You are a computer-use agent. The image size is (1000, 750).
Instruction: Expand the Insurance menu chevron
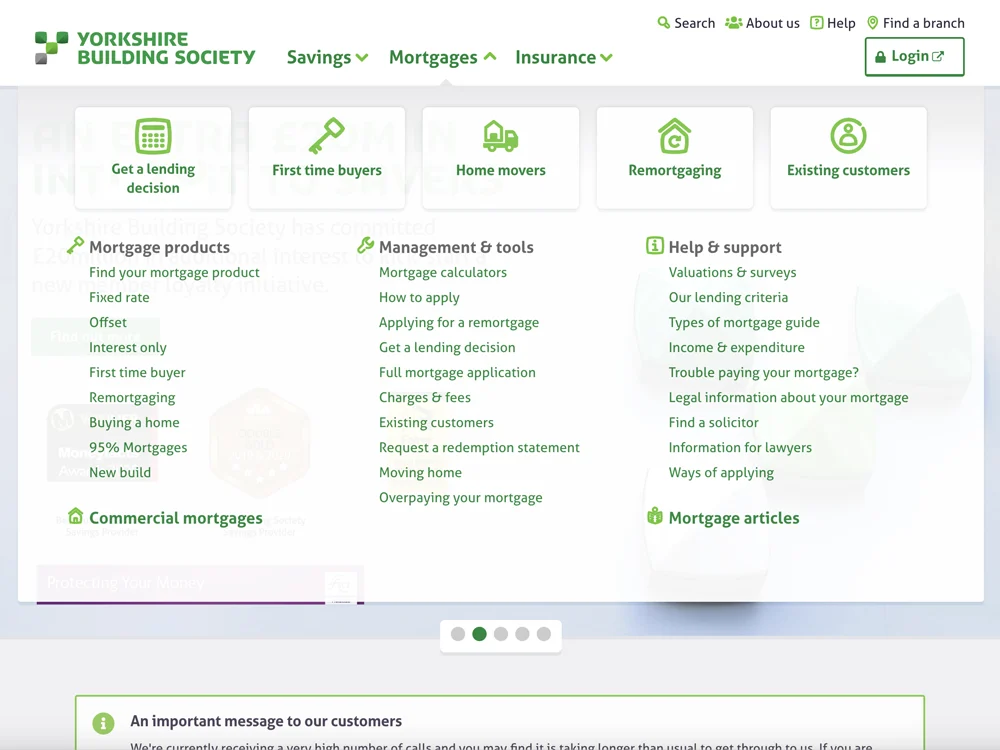[606, 57]
